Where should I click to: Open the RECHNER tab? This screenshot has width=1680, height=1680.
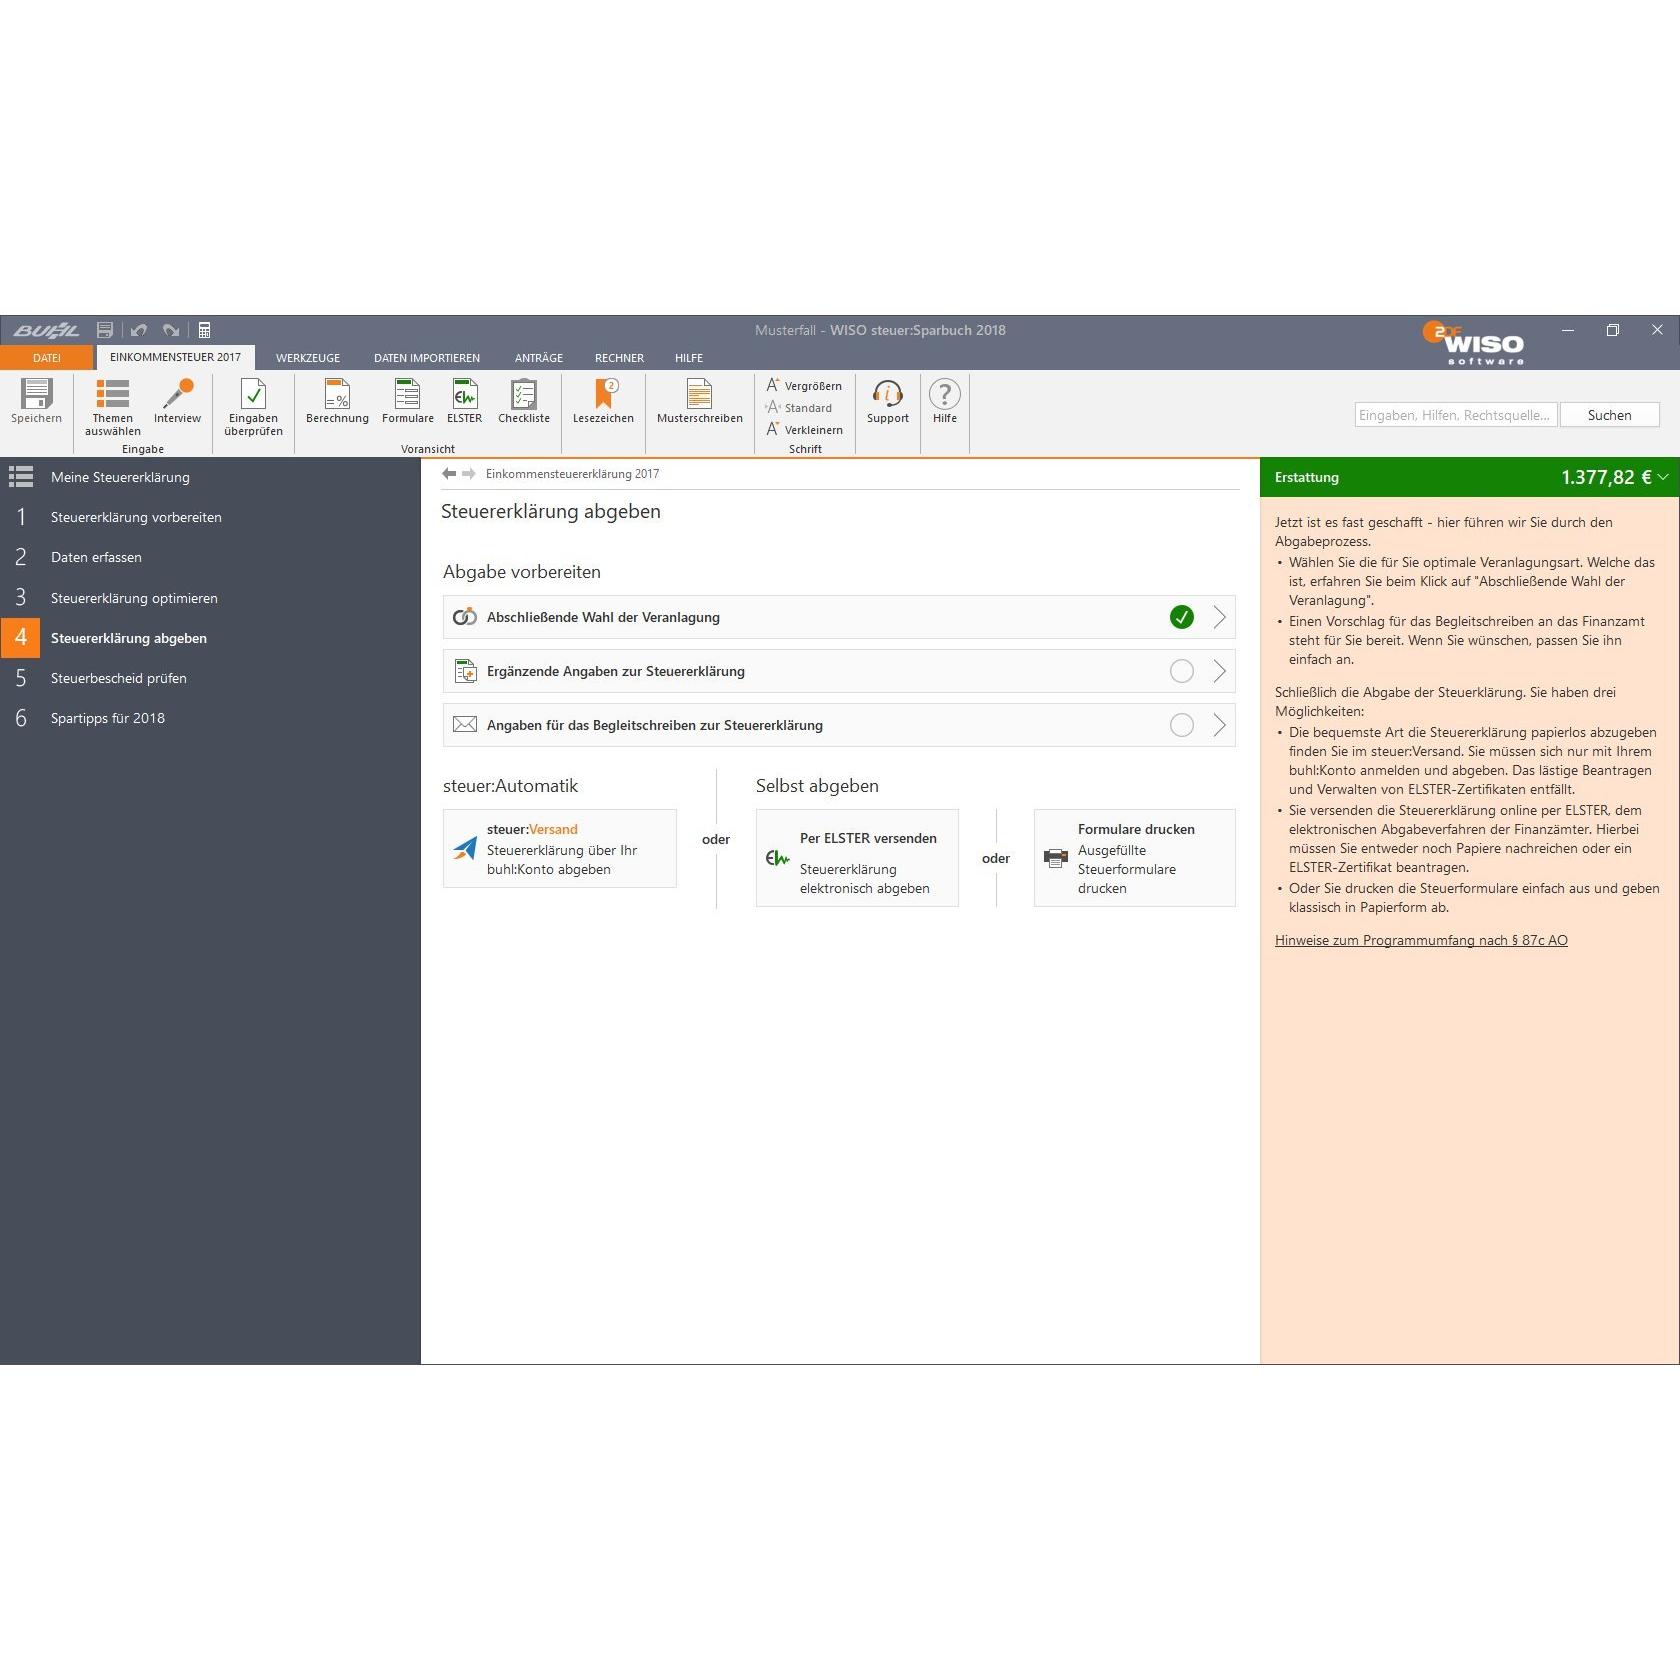pyautogui.click(x=619, y=357)
